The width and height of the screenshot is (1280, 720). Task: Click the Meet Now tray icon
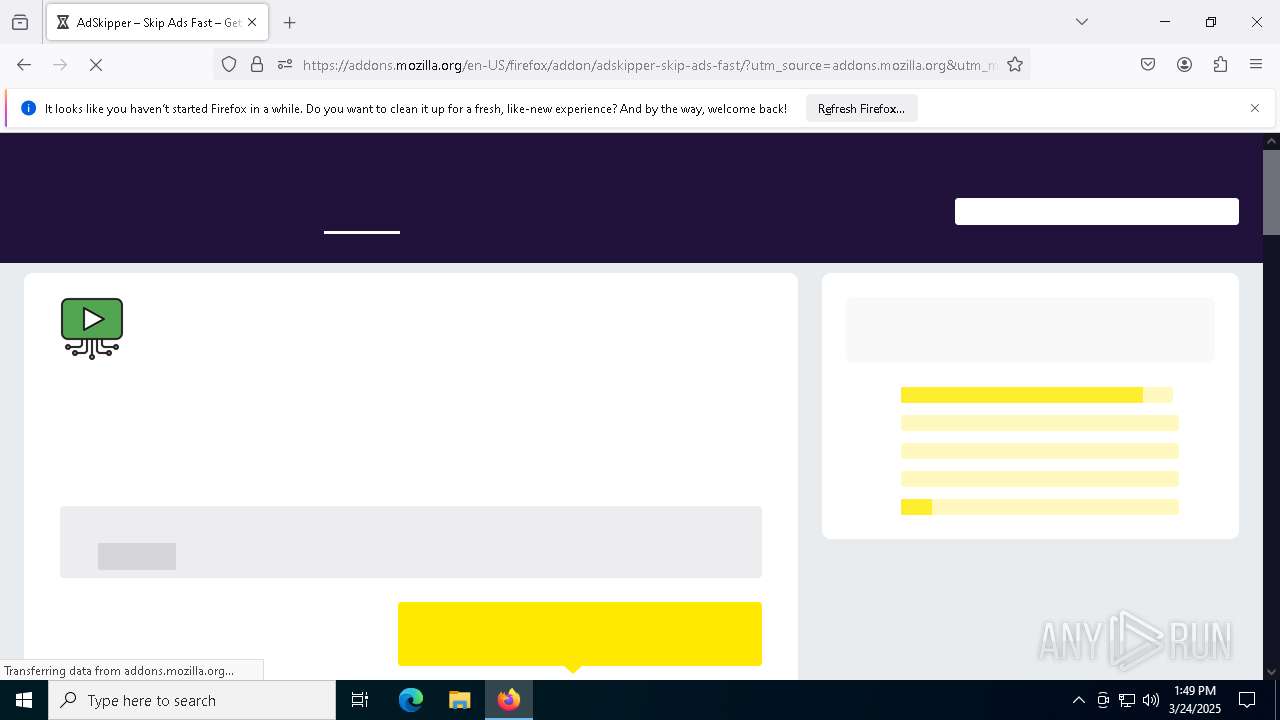click(x=1103, y=700)
